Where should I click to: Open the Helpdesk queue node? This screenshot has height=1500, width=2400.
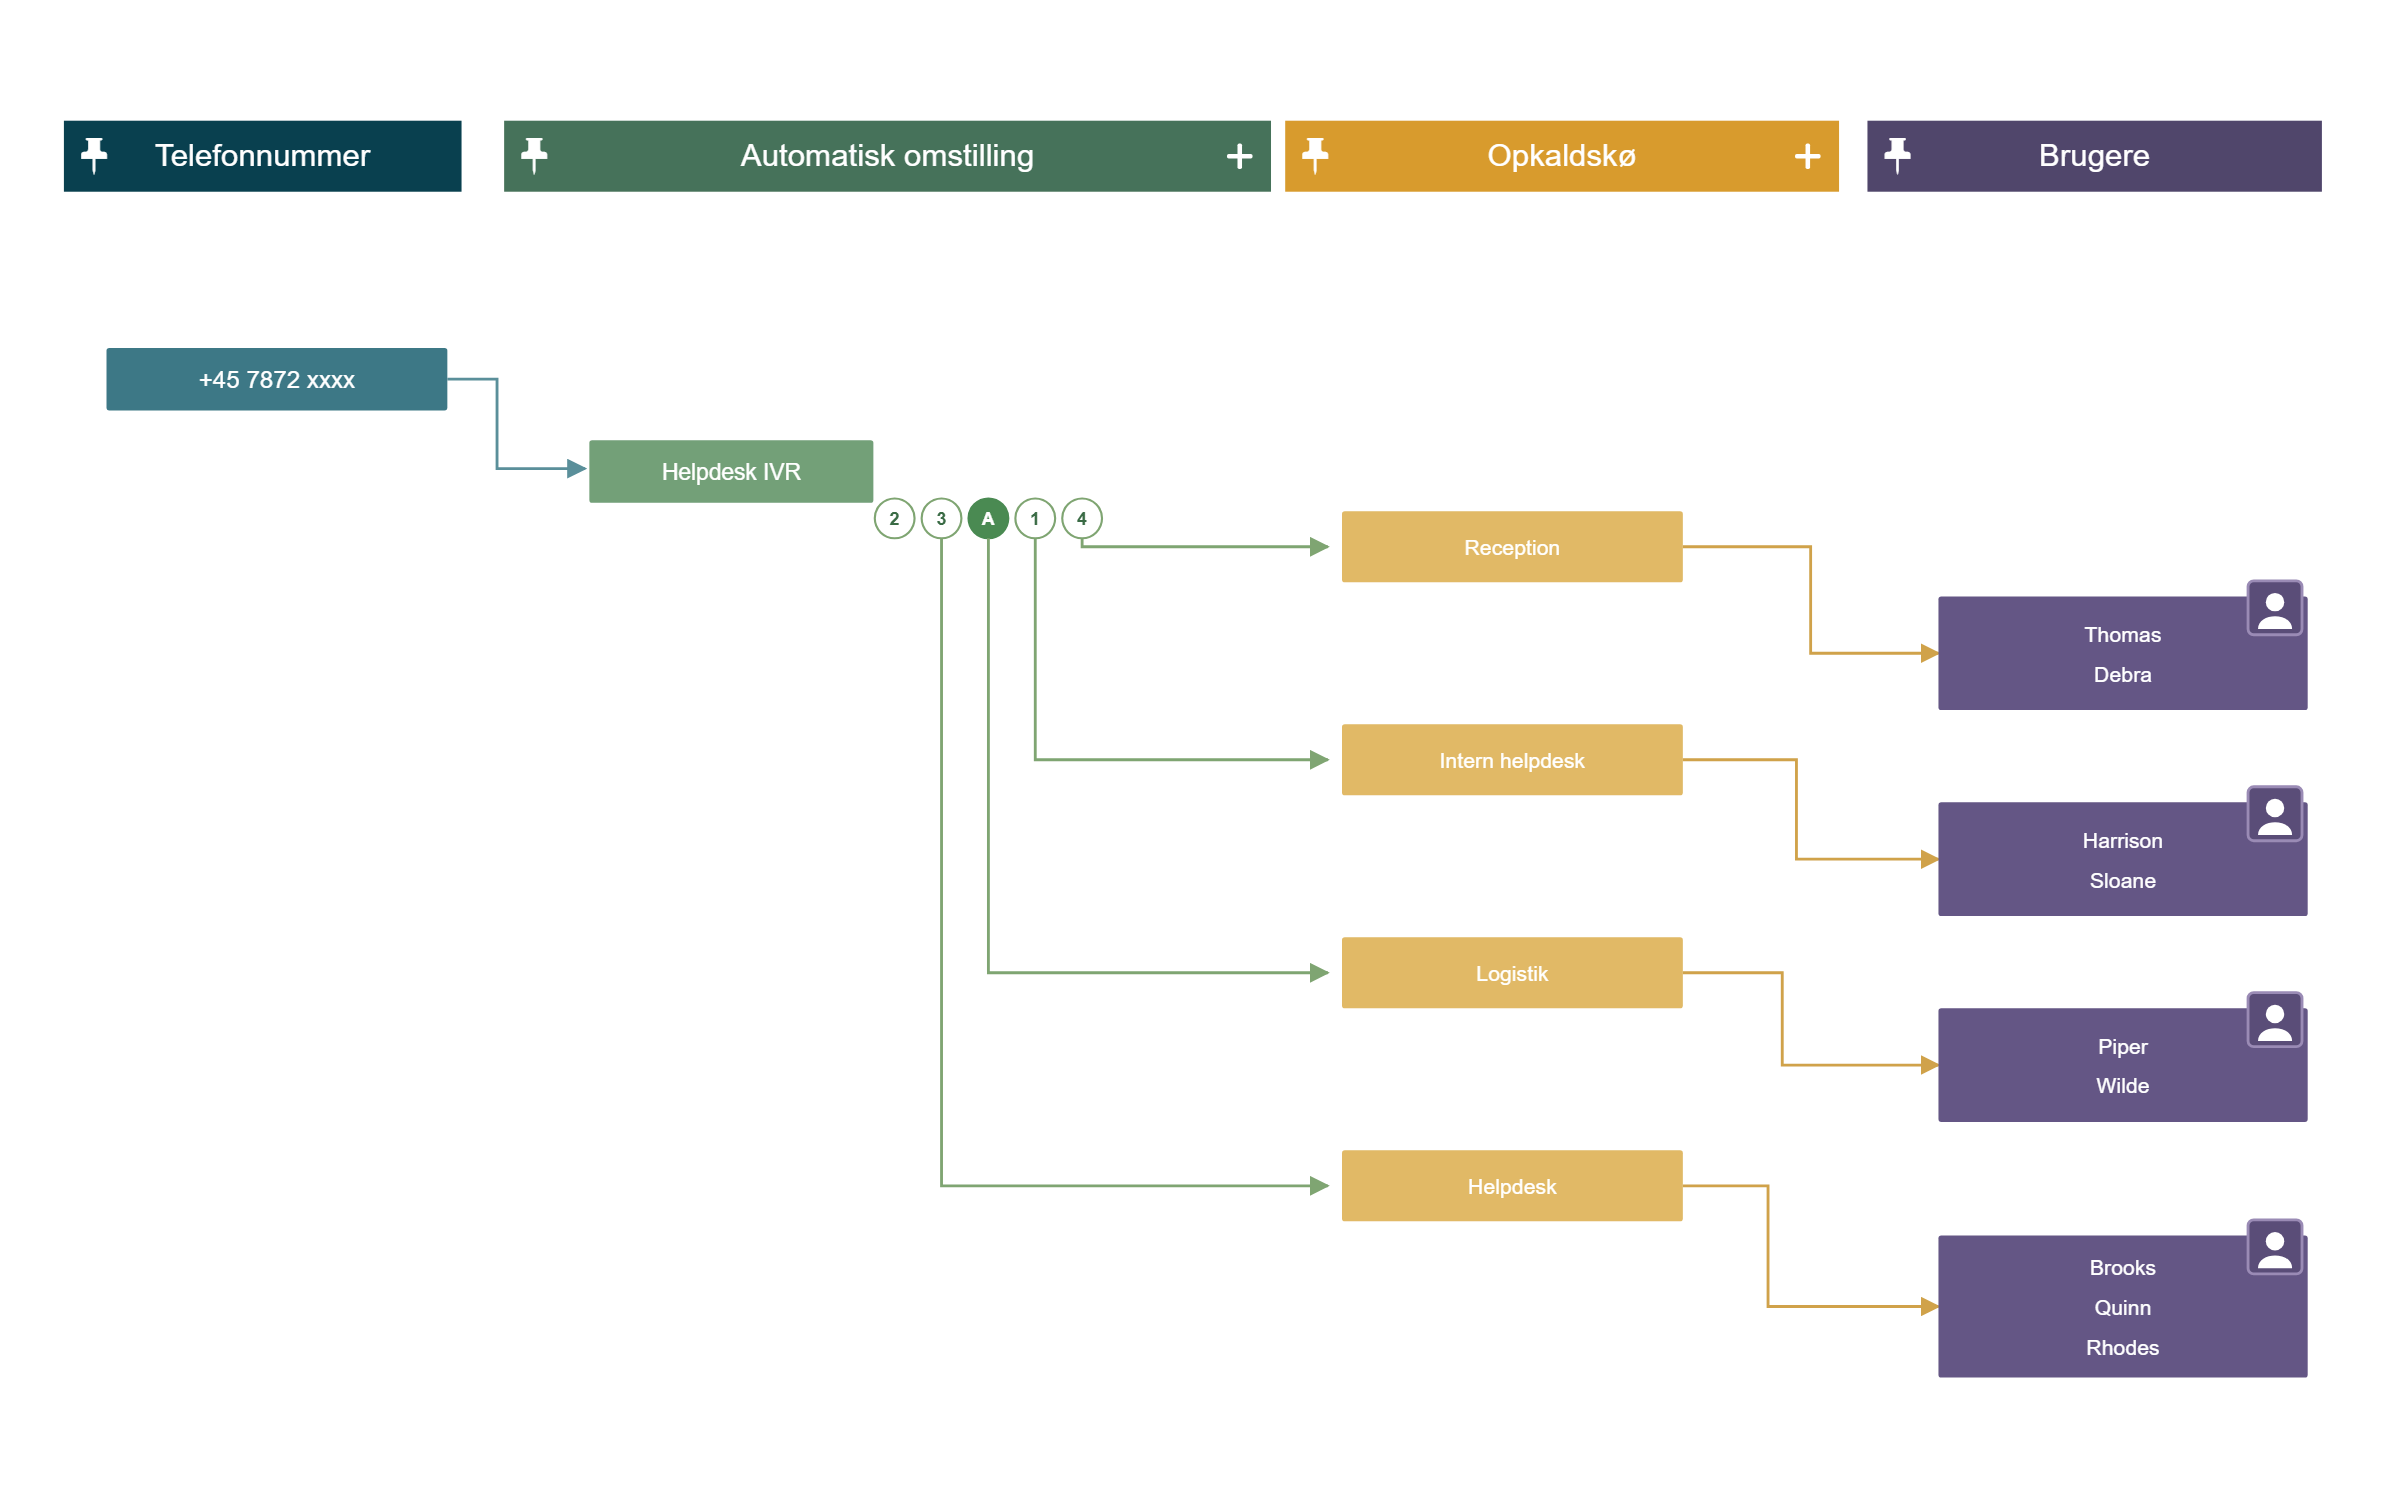click(1512, 1187)
